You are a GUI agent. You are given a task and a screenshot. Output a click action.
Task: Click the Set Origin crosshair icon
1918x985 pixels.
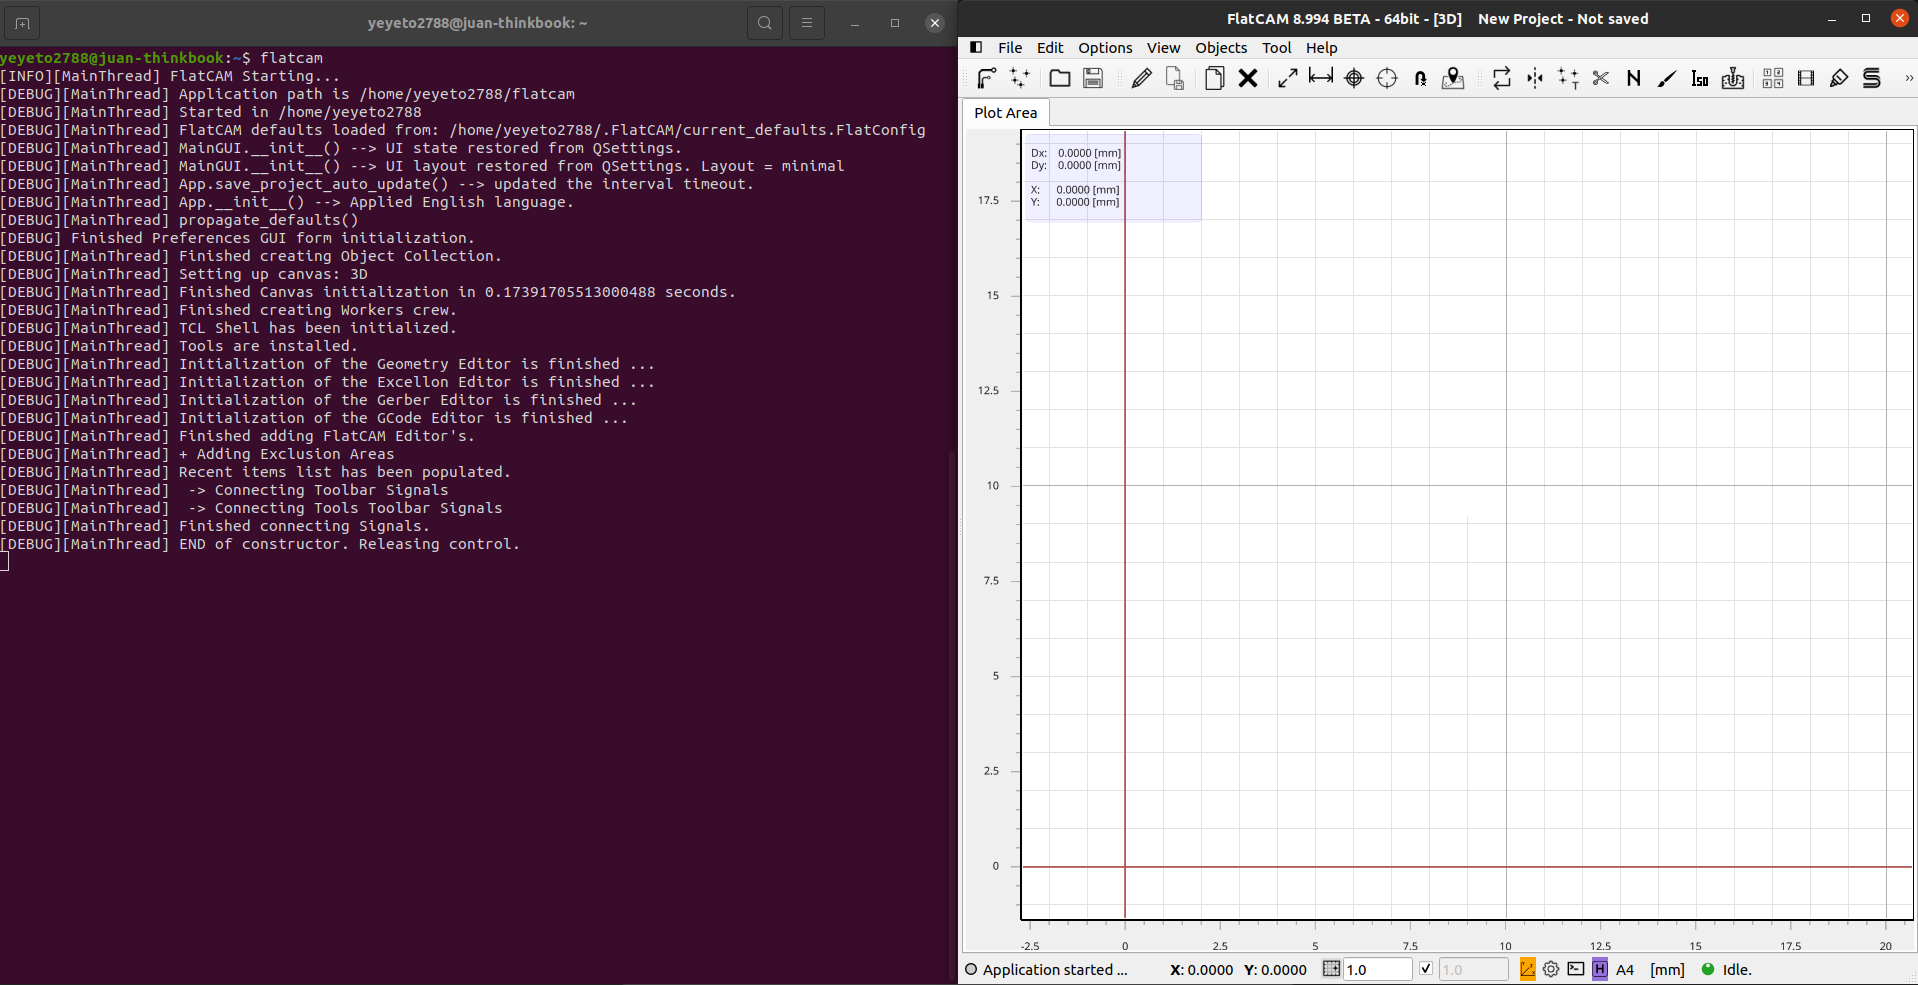tap(1354, 78)
